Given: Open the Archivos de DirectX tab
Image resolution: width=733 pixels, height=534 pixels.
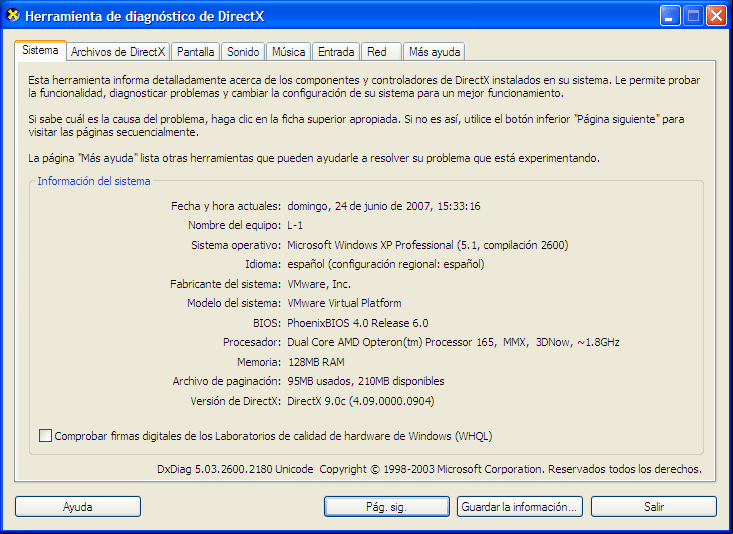Looking at the screenshot, I should [118, 51].
